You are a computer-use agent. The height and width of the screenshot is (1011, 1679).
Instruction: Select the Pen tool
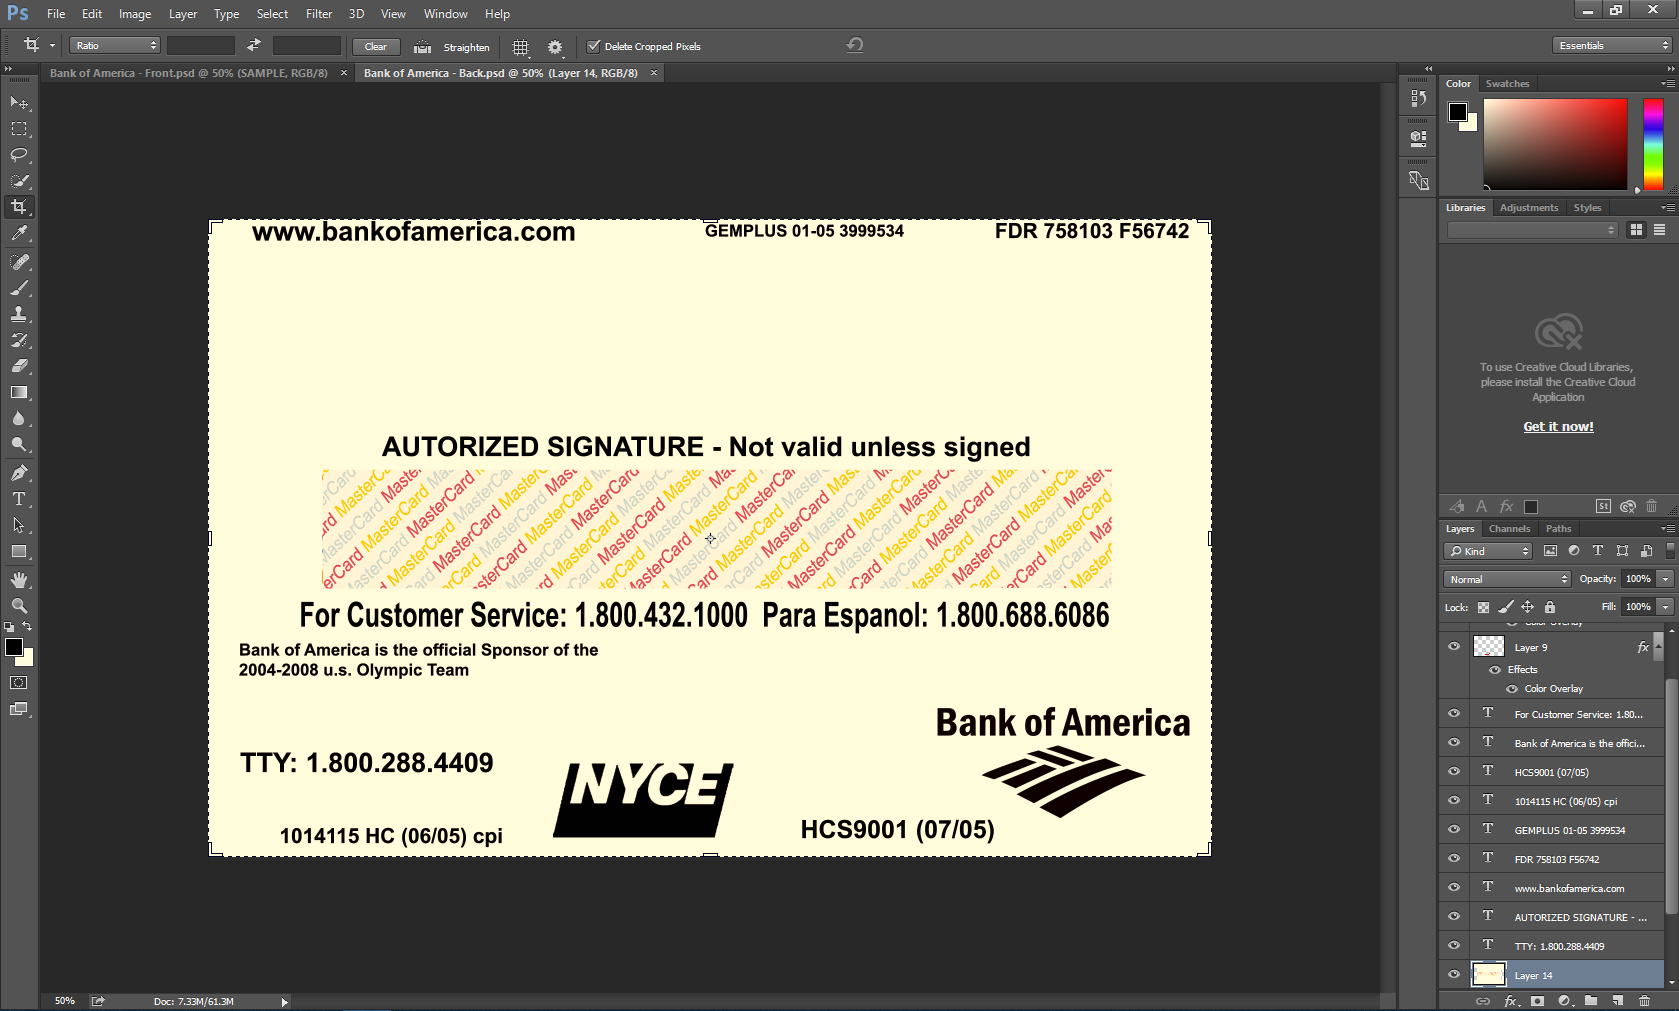(19, 473)
